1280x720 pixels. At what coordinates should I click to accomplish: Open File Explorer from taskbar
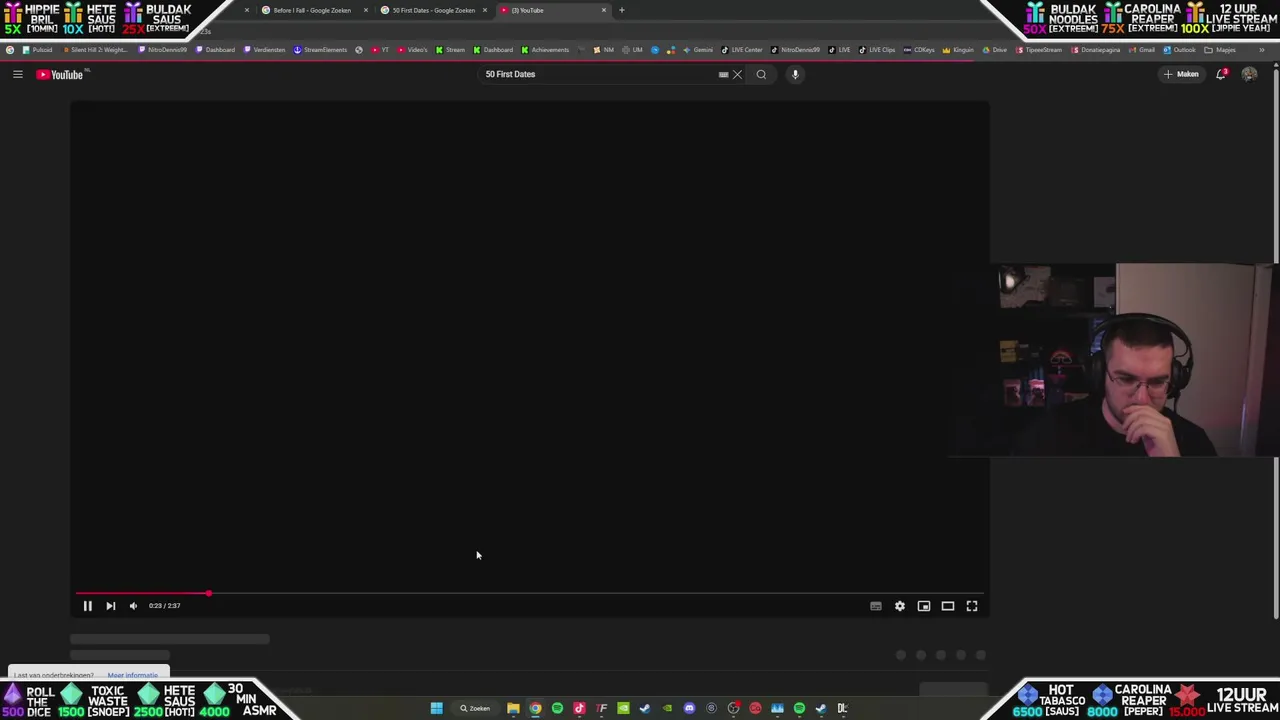coord(513,708)
